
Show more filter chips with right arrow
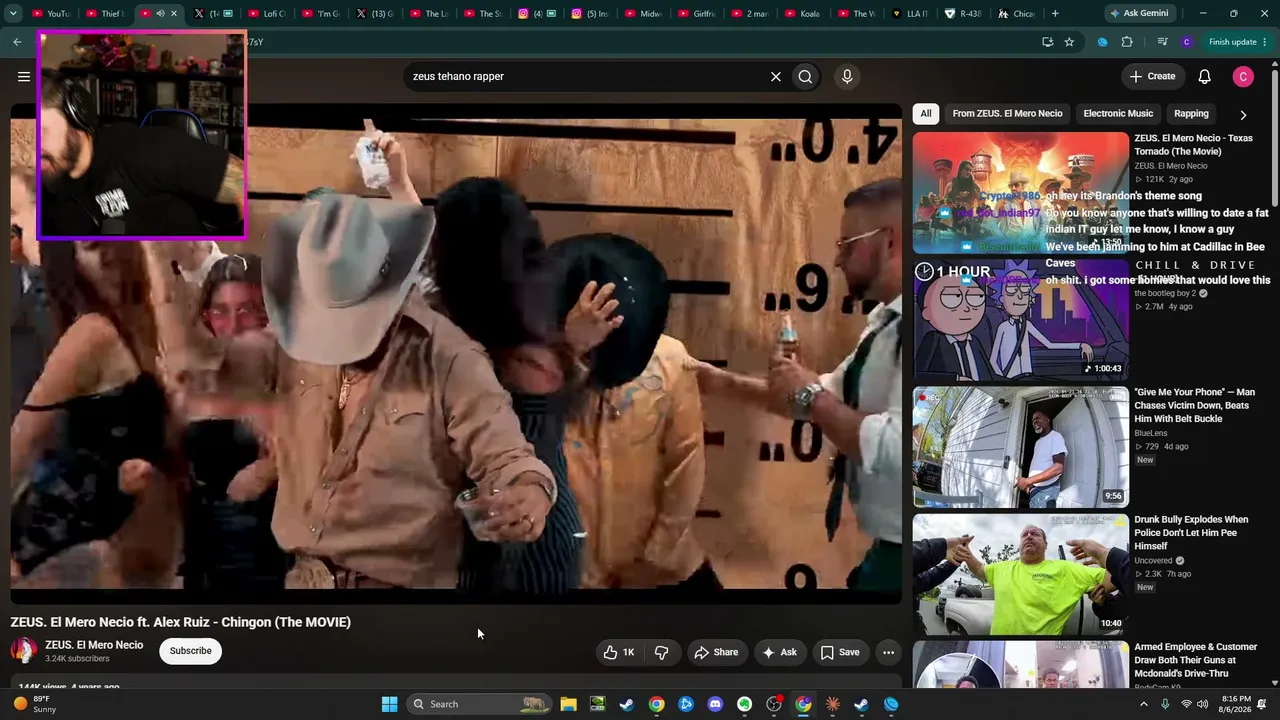click(x=1243, y=114)
